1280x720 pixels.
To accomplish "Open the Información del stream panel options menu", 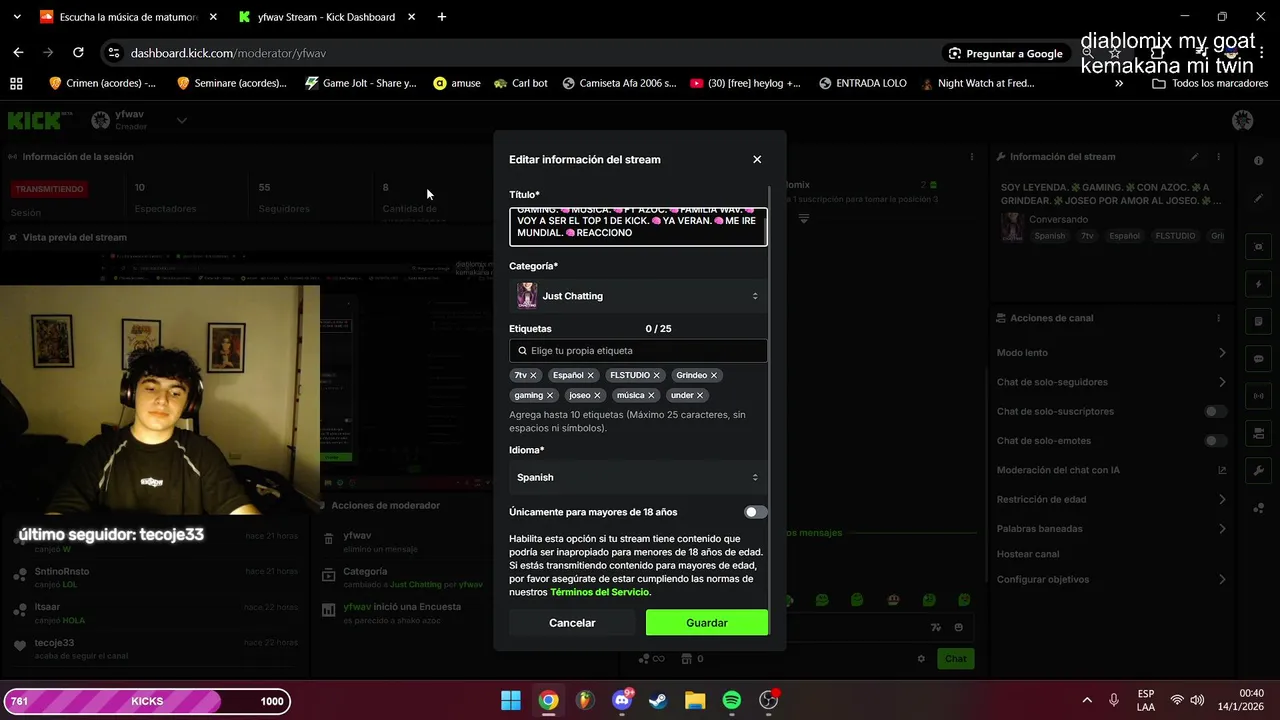I will click(1218, 157).
